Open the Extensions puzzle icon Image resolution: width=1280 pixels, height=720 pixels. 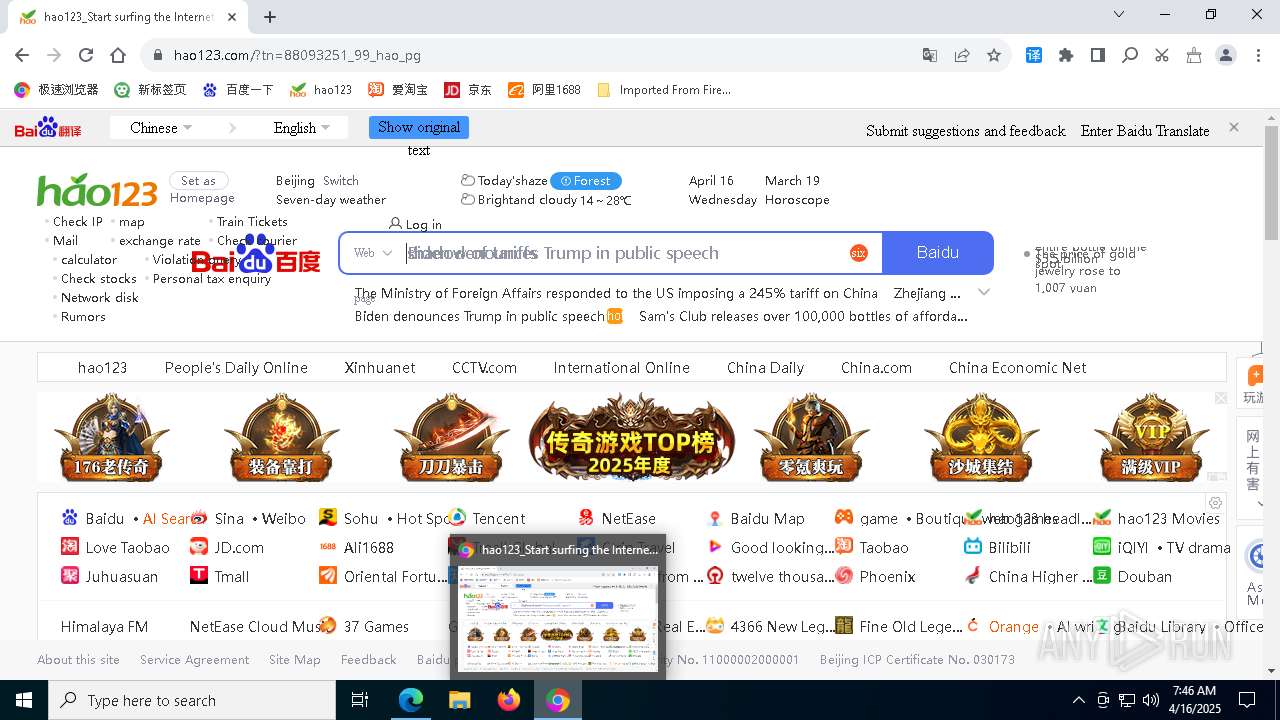[1066, 55]
